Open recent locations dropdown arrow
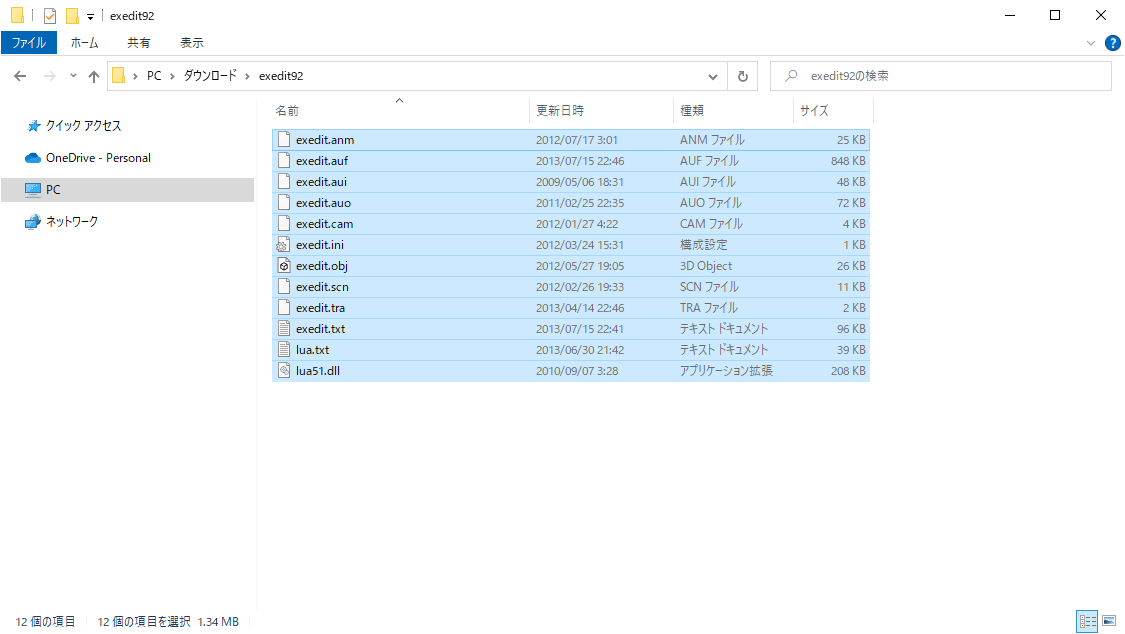Image resolution: width=1125 pixels, height=634 pixels. (73, 76)
